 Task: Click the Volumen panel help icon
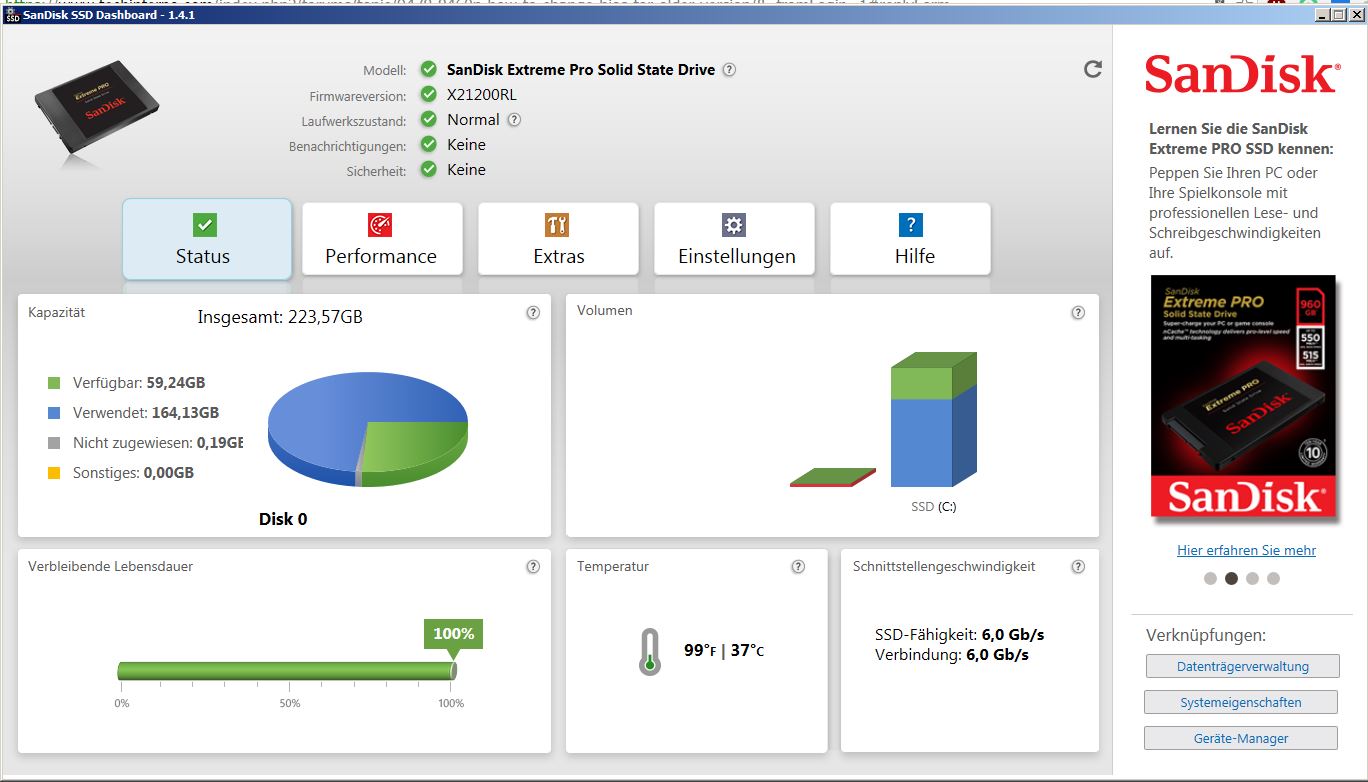coord(1078,312)
